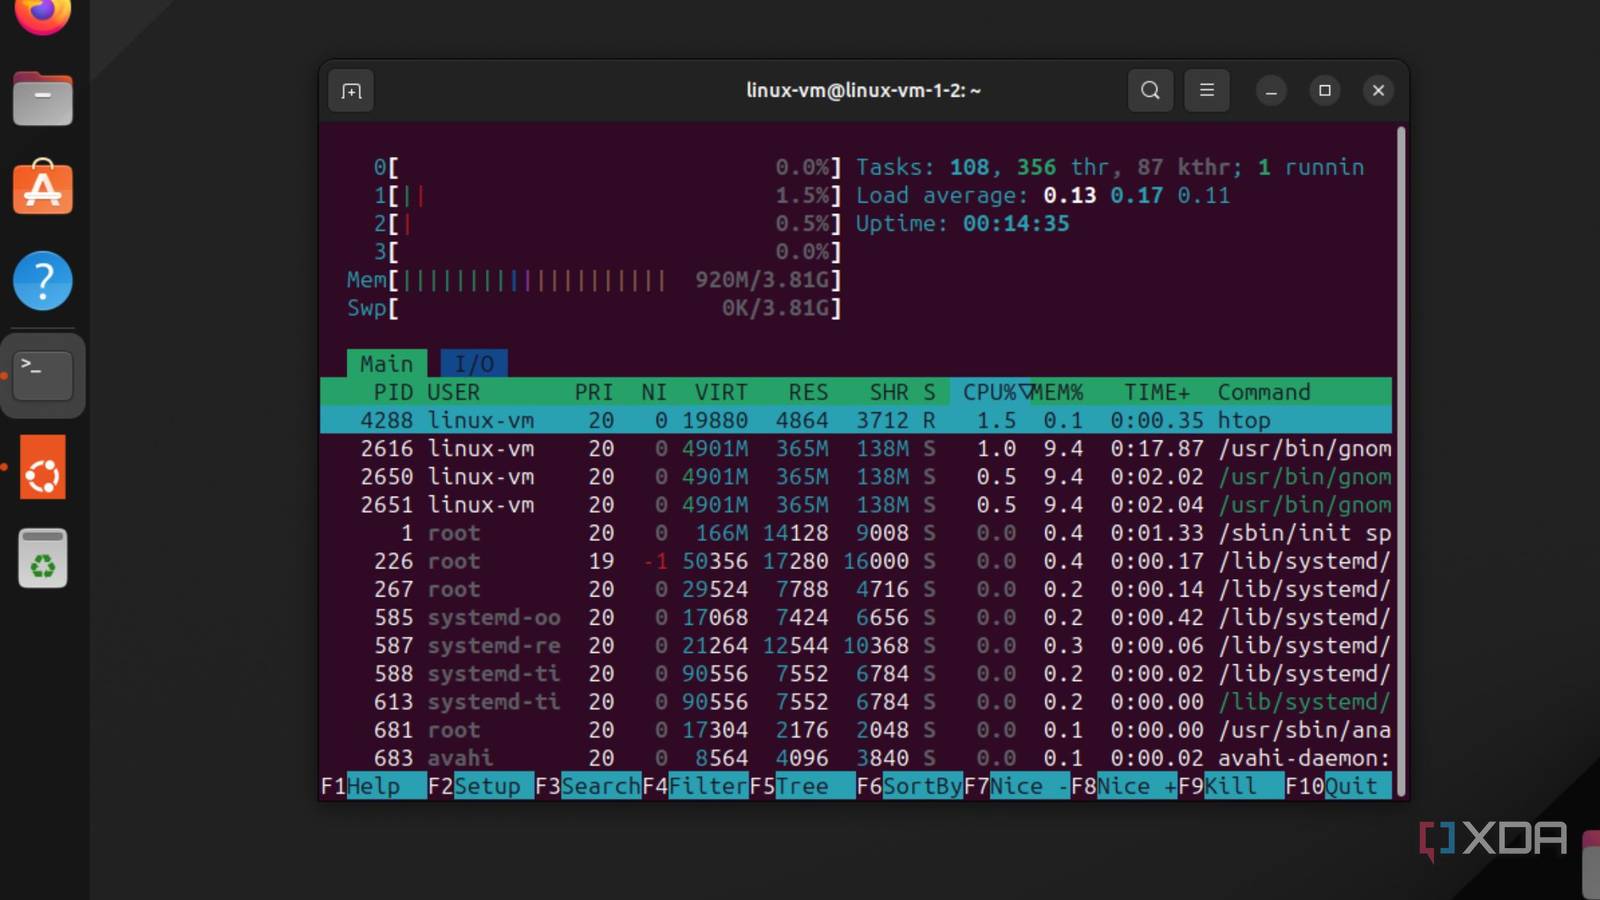Click the terminal's vertical scrollbar
Screen dimensions: 1600x900
pos(1401,460)
